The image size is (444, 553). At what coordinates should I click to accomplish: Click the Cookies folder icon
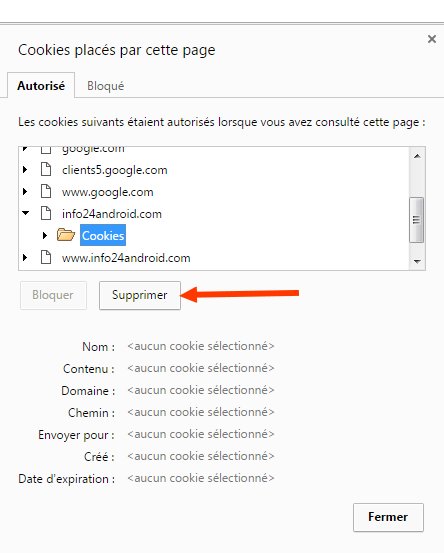pyautogui.click(x=66, y=235)
